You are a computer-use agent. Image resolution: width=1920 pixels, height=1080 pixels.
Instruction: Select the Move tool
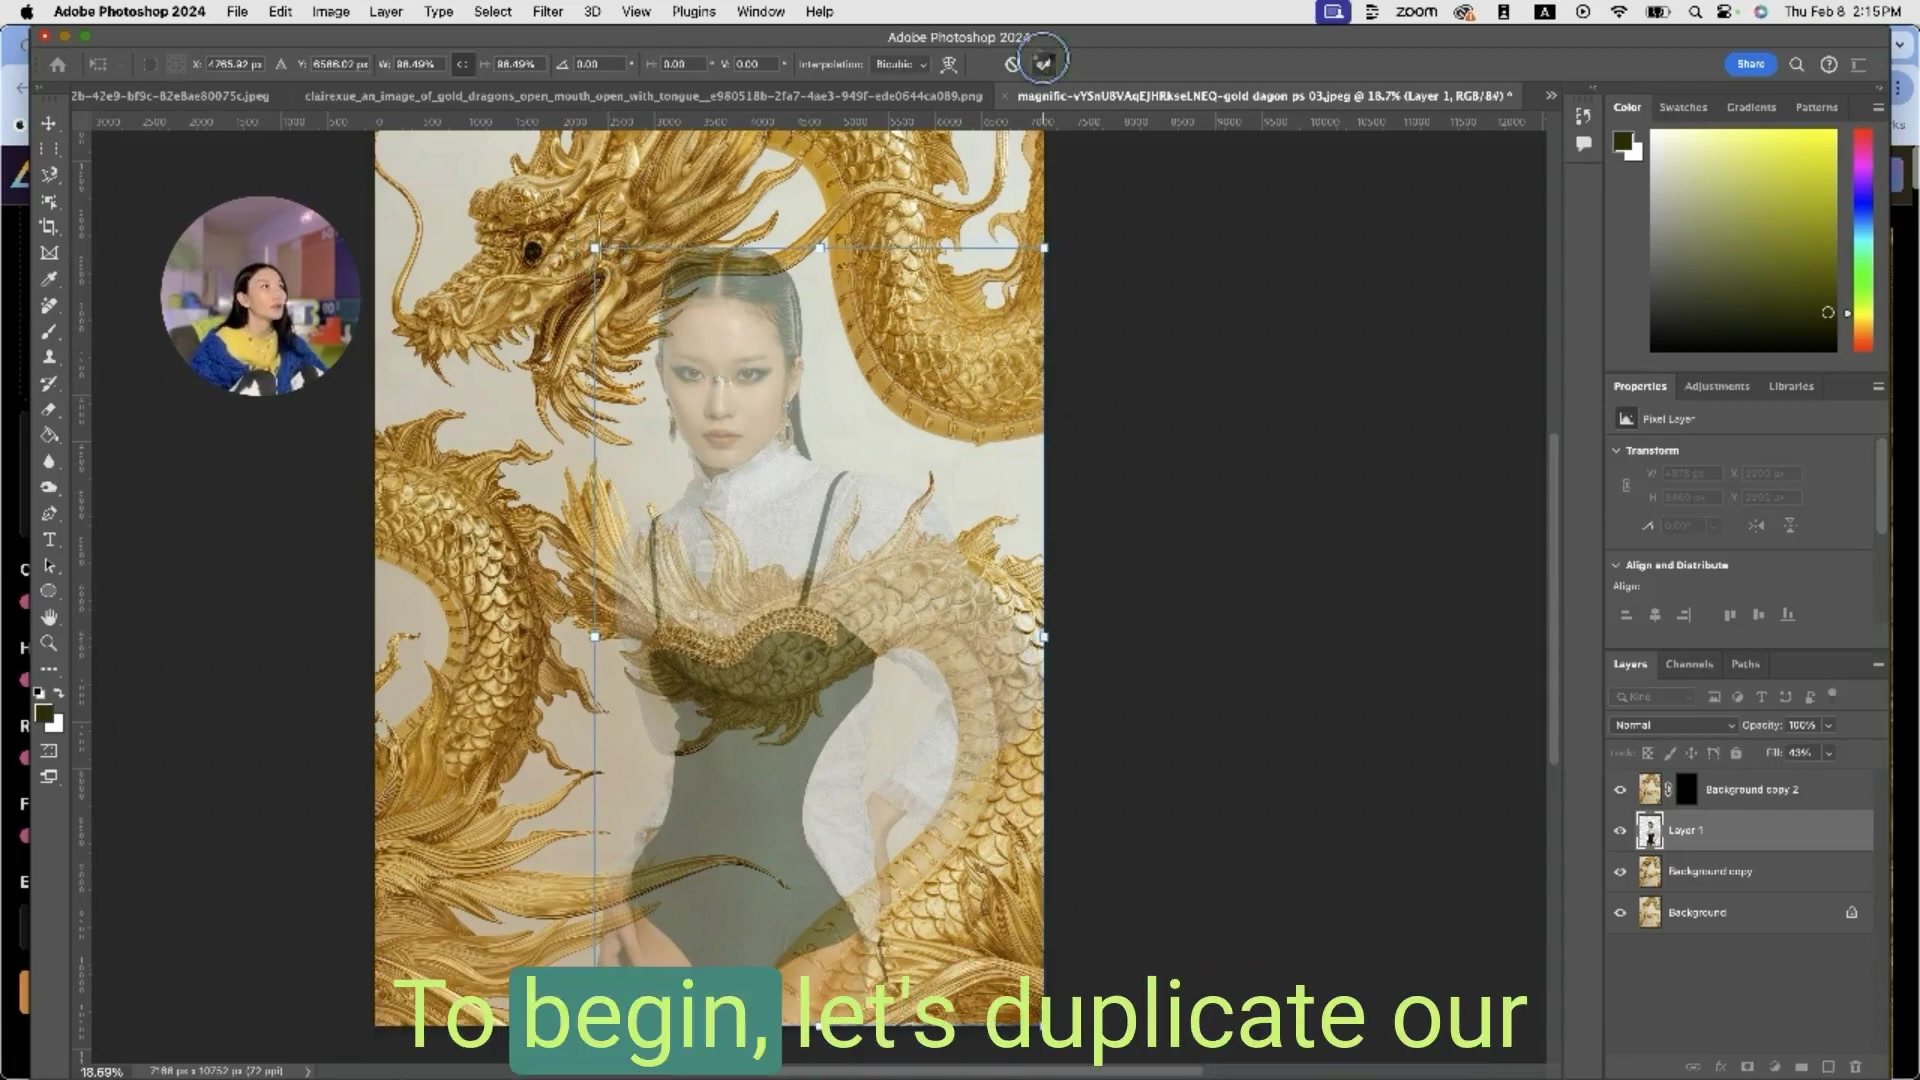[x=49, y=123]
